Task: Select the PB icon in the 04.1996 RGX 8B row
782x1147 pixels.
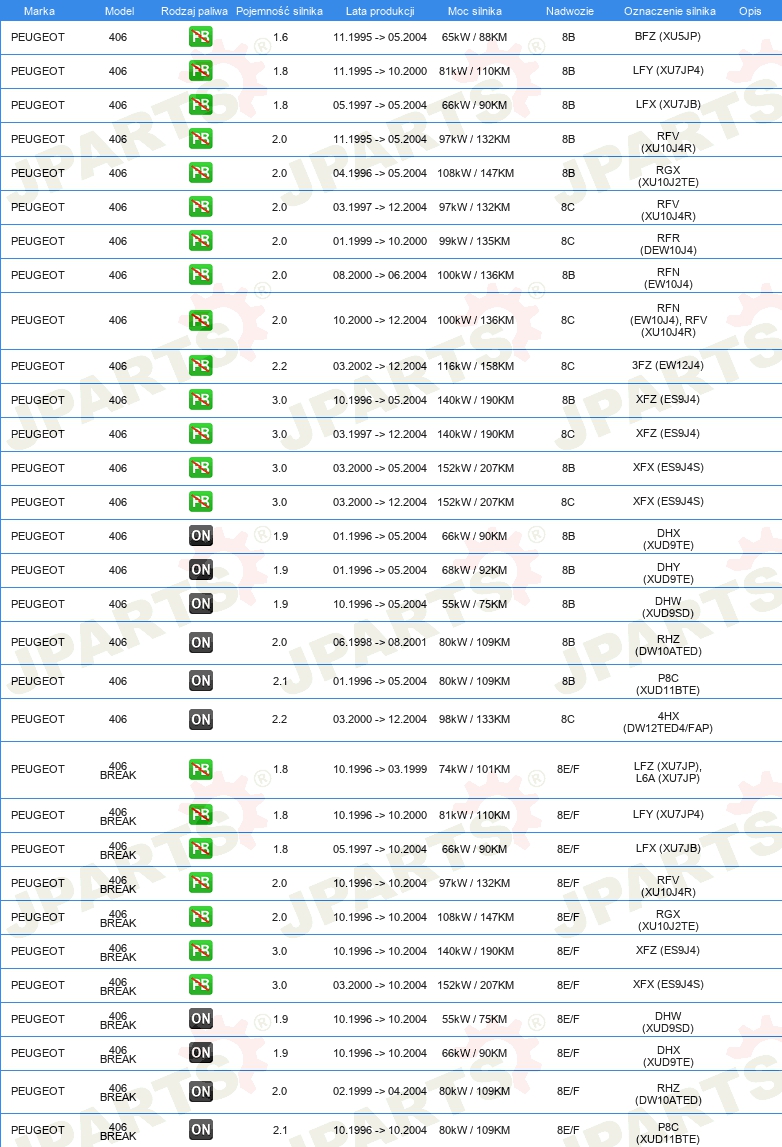Action: pyautogui.click(x=200, y=173)
